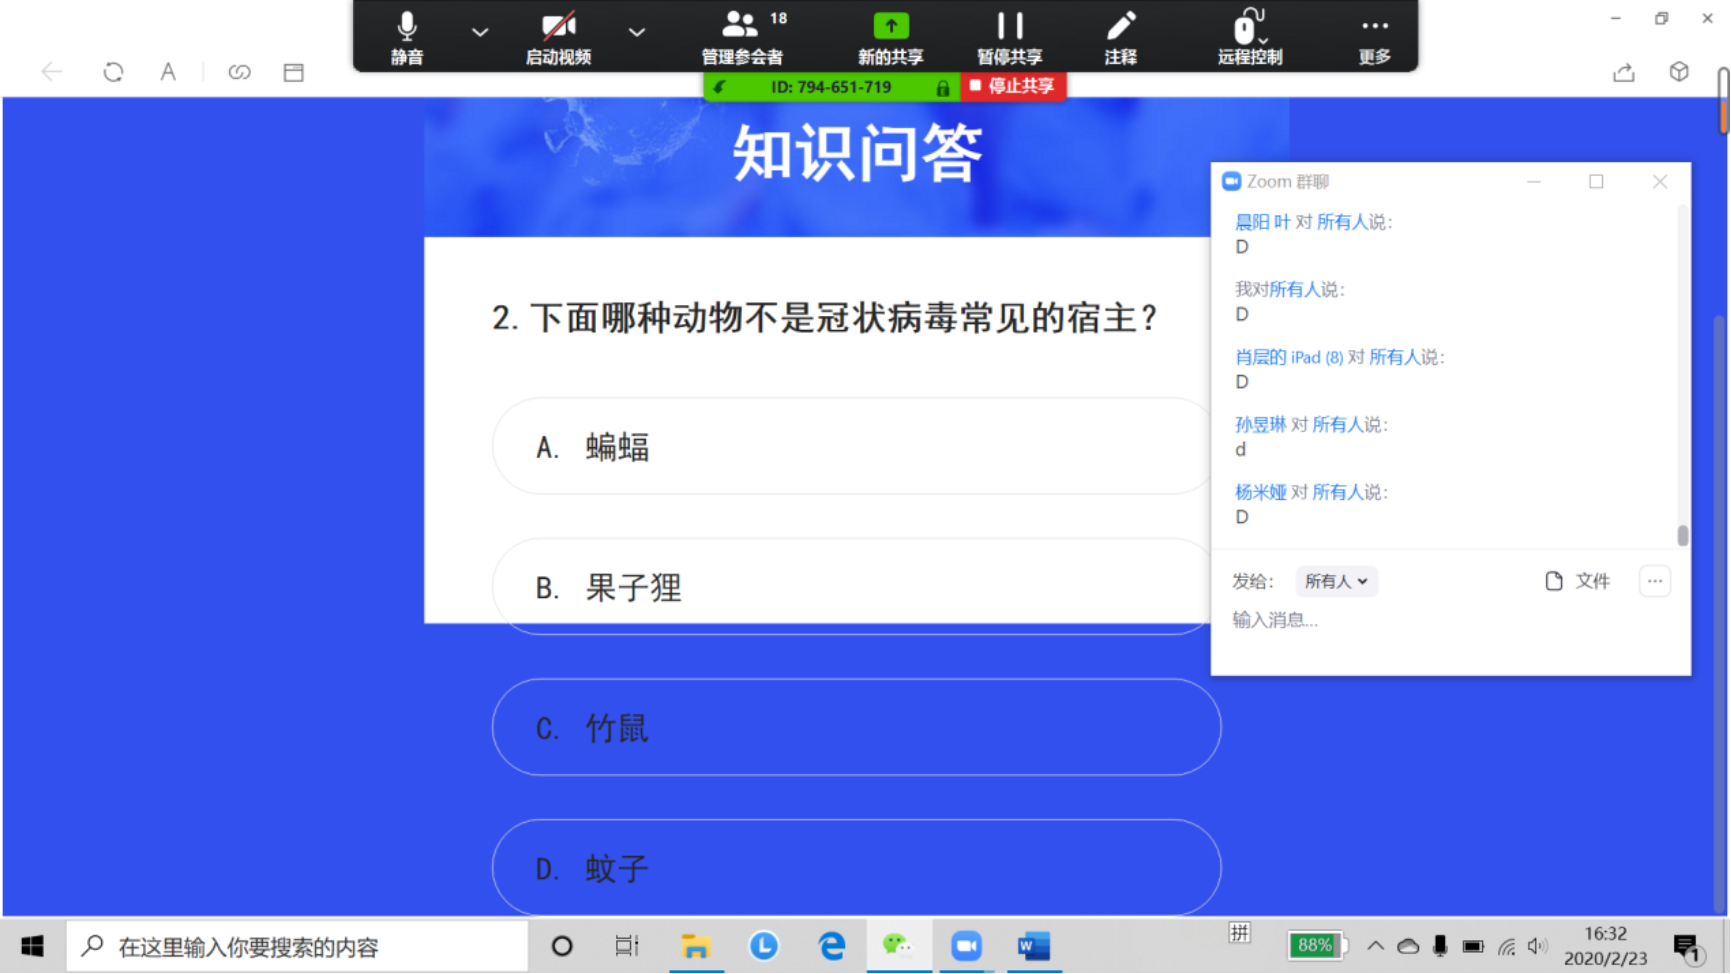Mute the microphone in Zoom toolbar
This screenshot has height=974, width=1731.
click(406, 37)
